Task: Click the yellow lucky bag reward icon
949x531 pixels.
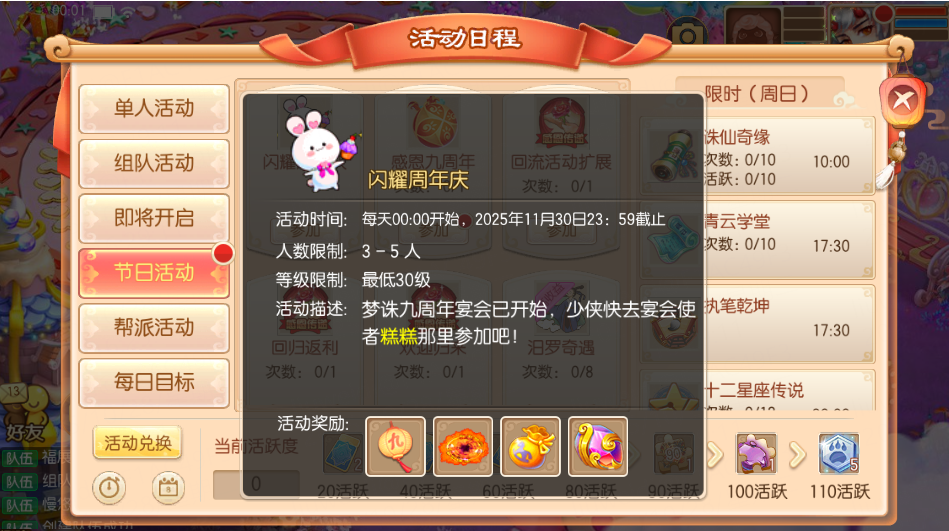Action: (531, 447)
